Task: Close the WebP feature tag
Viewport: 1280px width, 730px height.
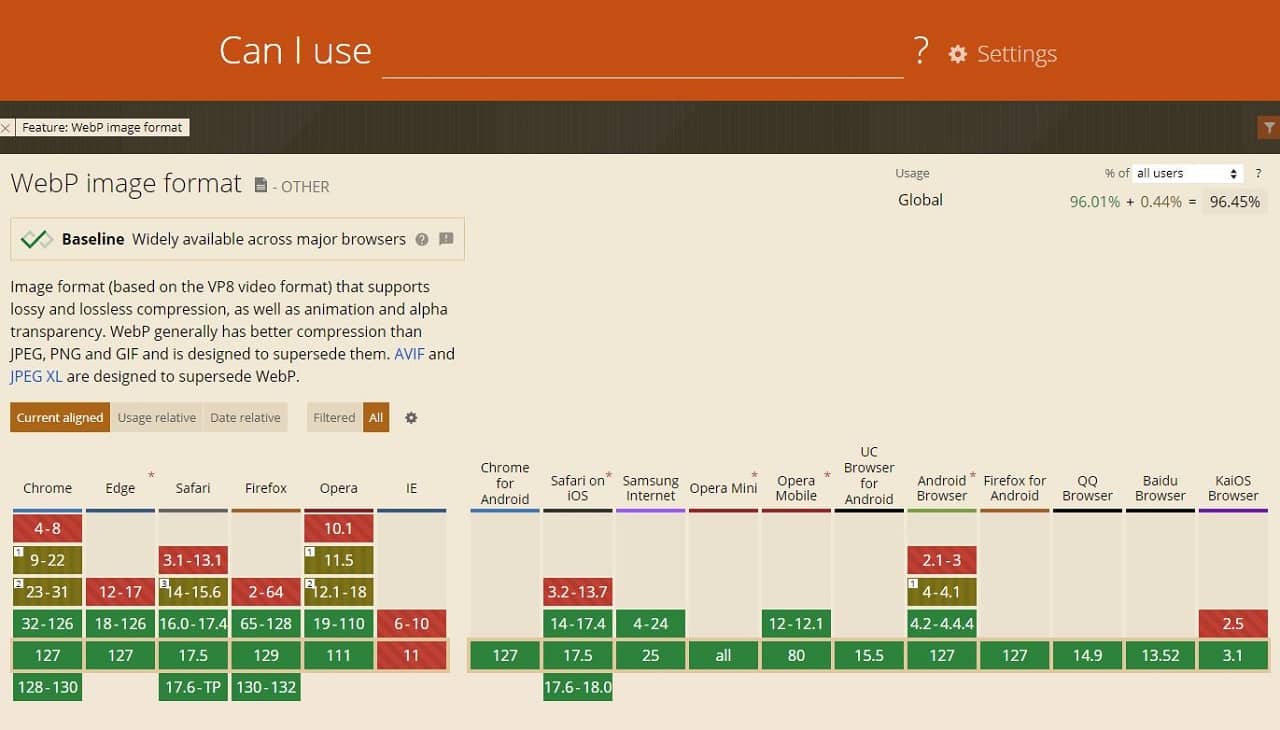Action: 6,128
